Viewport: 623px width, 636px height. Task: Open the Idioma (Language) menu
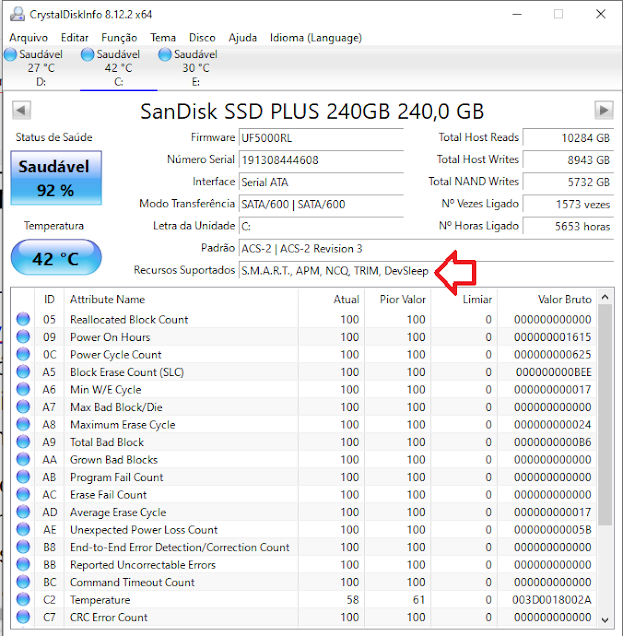pos(316,38)
